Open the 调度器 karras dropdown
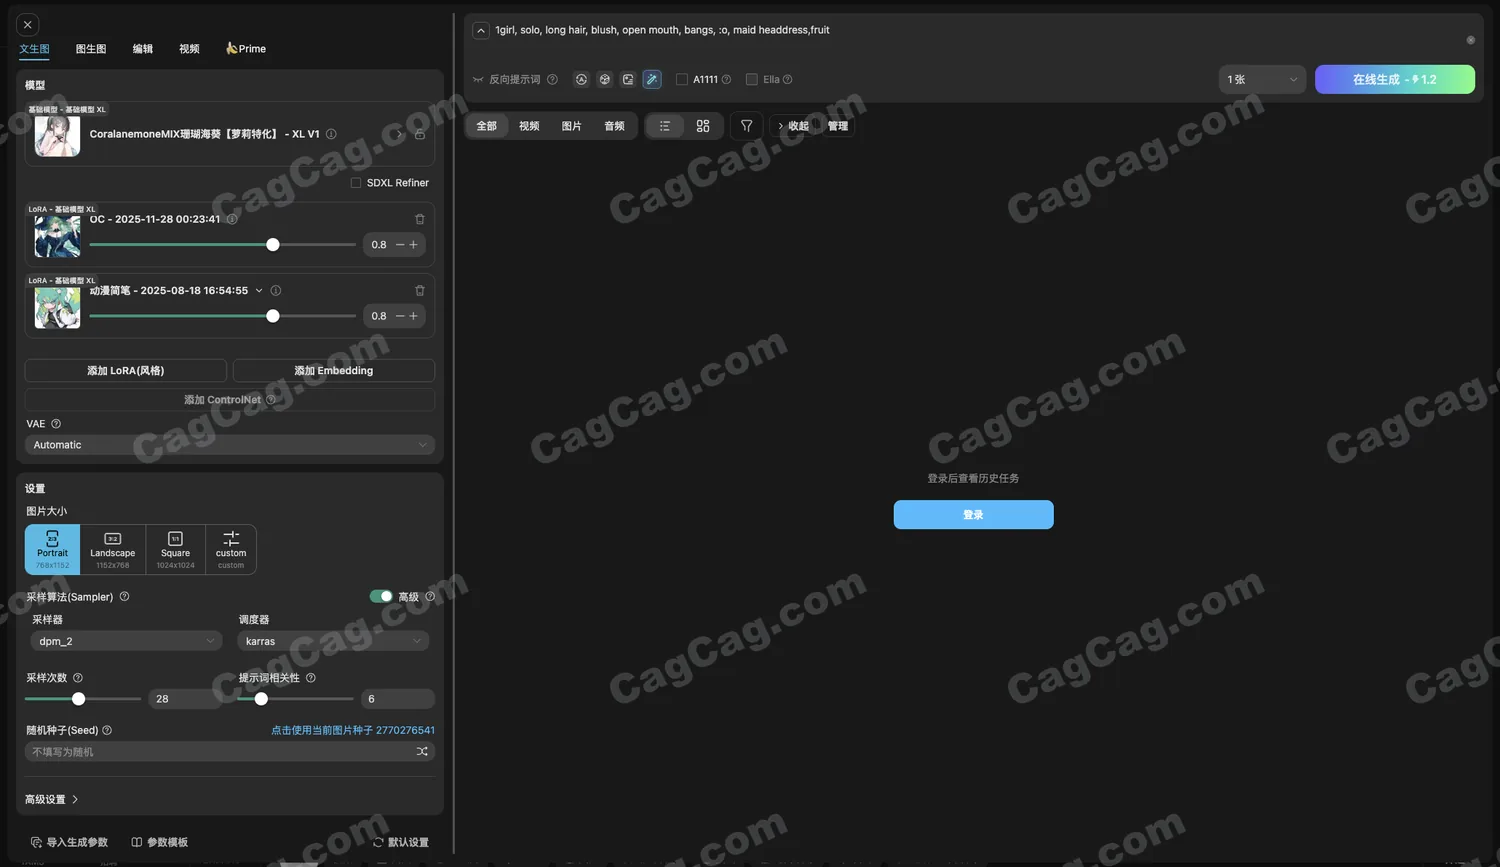Viewport: 1500px width, 867px height. tap(333, 641)
